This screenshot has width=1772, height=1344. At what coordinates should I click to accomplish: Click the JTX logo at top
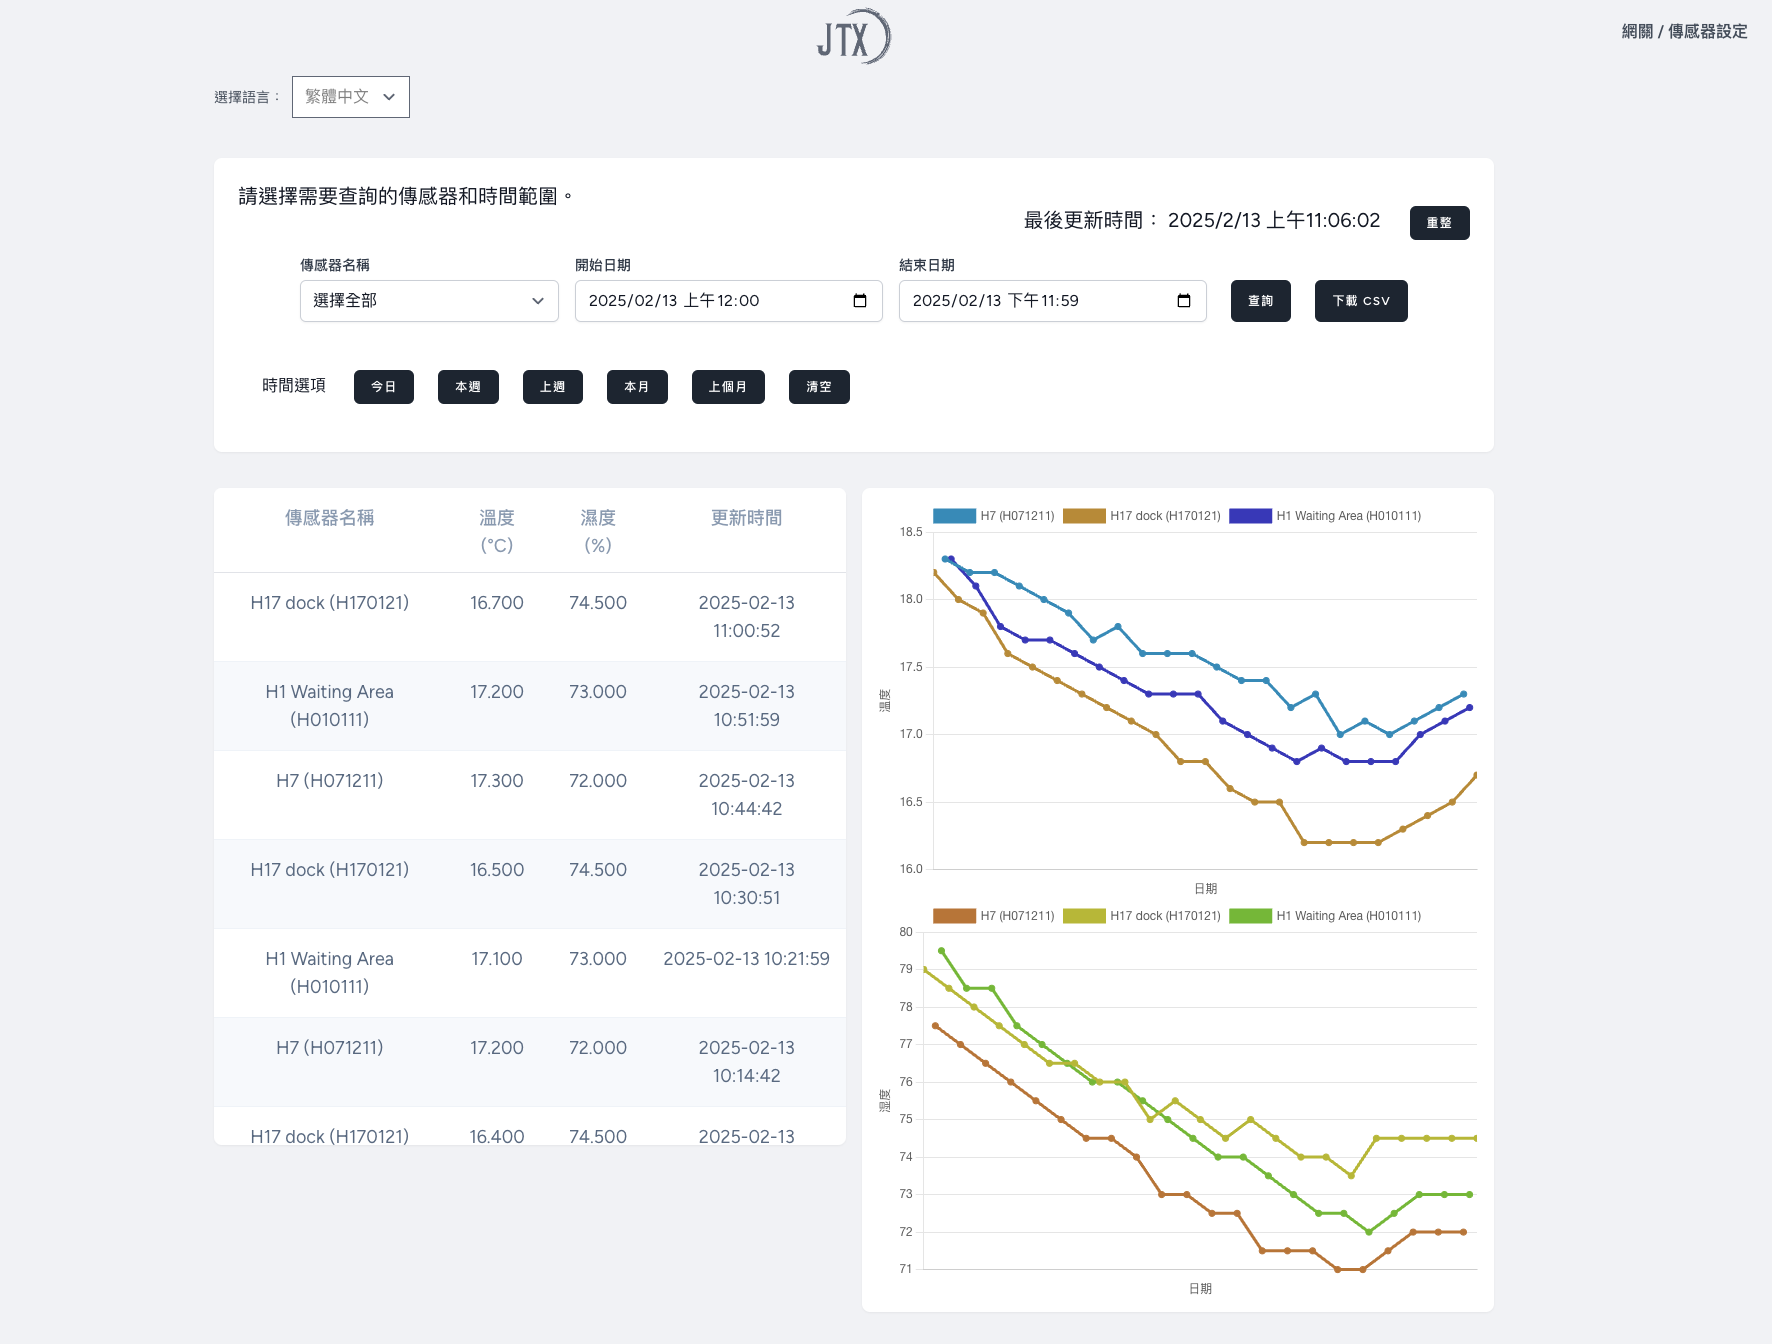click(x=853, y=37)
